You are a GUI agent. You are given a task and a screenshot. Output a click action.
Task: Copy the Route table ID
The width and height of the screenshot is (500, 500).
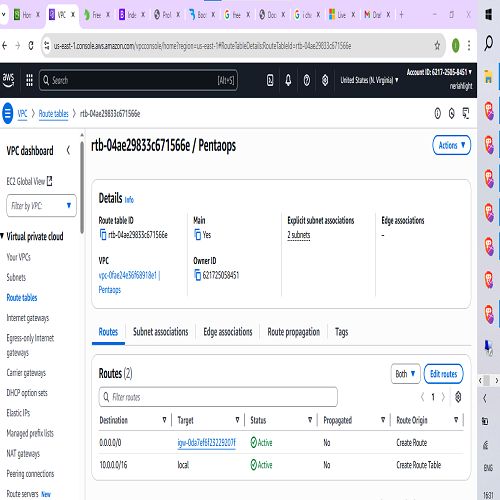coord(103,235)
